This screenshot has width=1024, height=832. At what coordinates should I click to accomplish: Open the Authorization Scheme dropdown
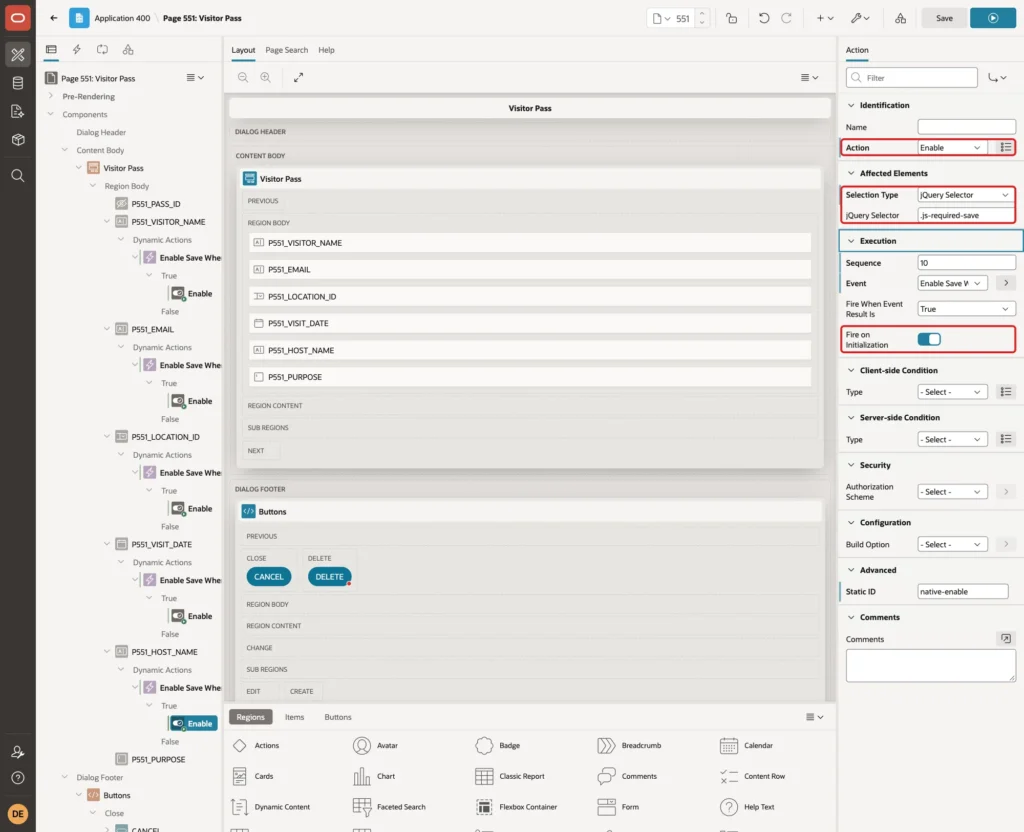[x=952, y=492]
